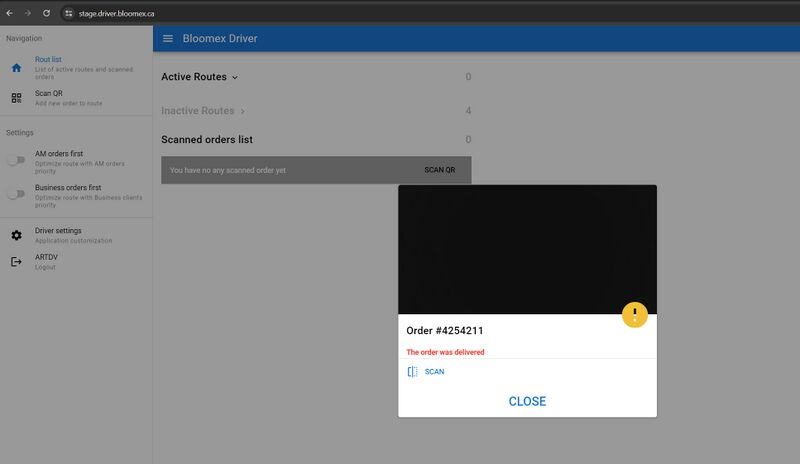Toggle the Business orders first switch

point(16,194)
